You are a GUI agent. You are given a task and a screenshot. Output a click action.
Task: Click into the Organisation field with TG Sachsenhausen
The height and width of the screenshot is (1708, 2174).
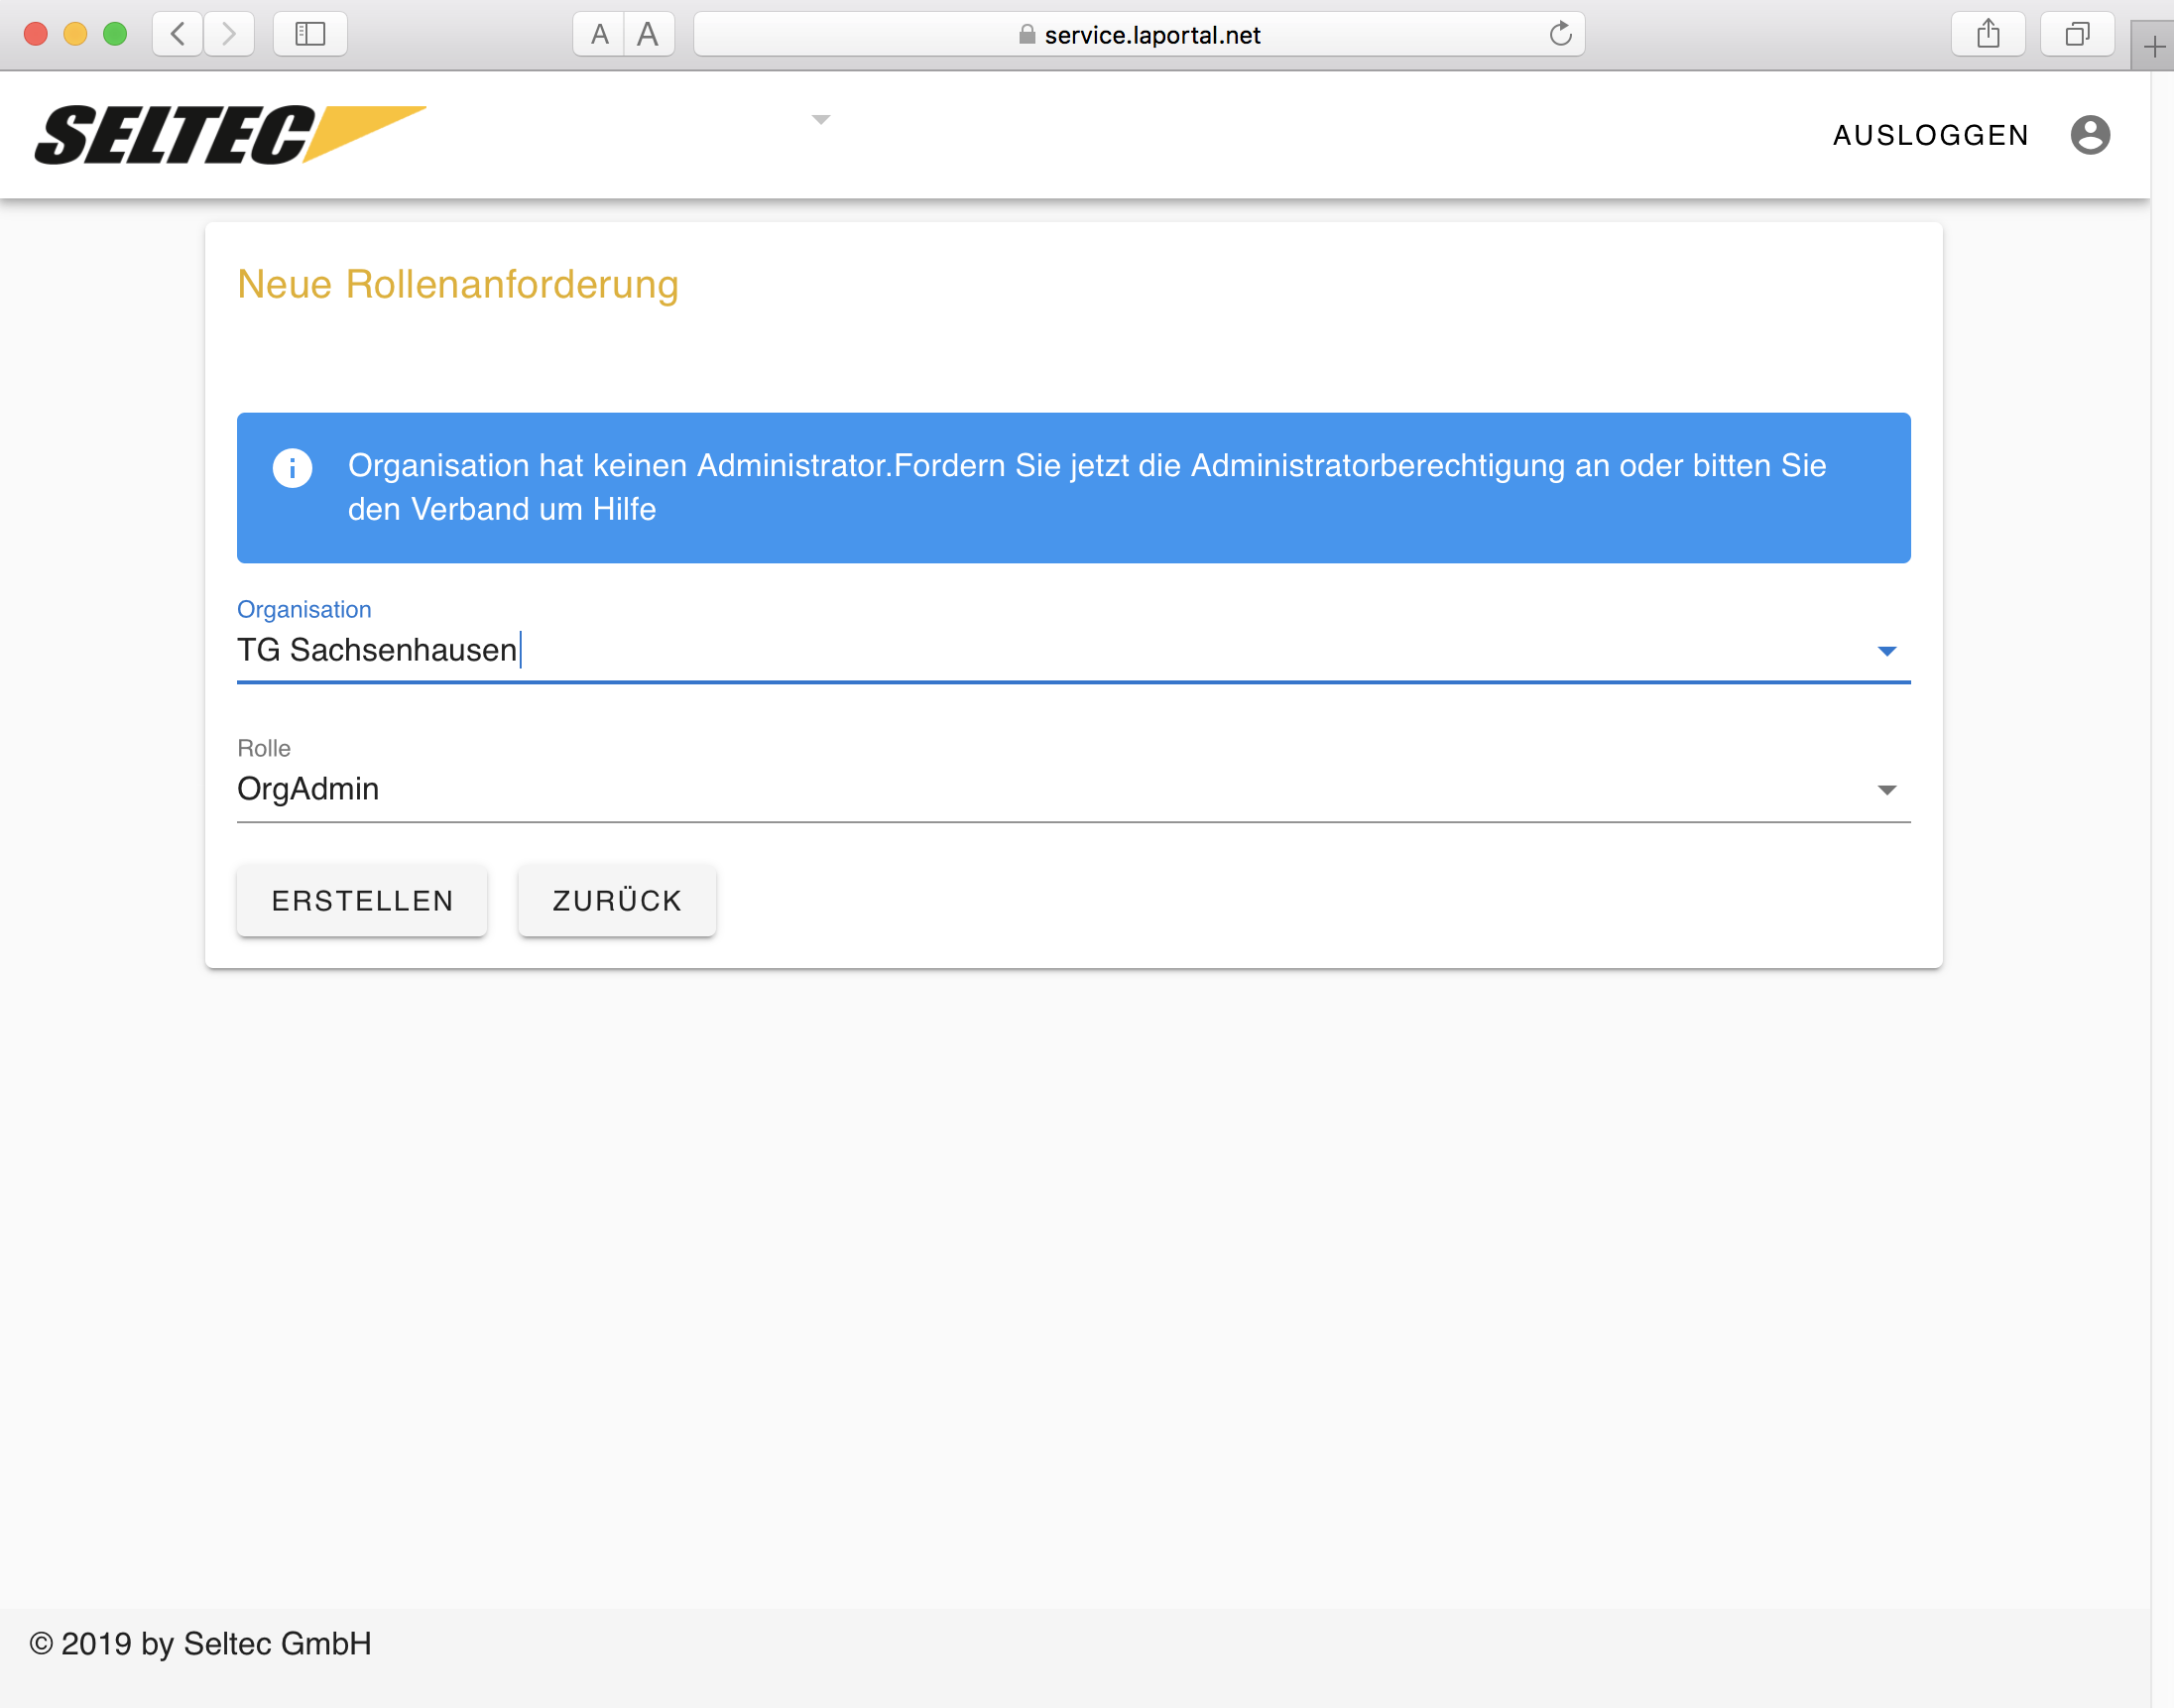coord(1074,650)
